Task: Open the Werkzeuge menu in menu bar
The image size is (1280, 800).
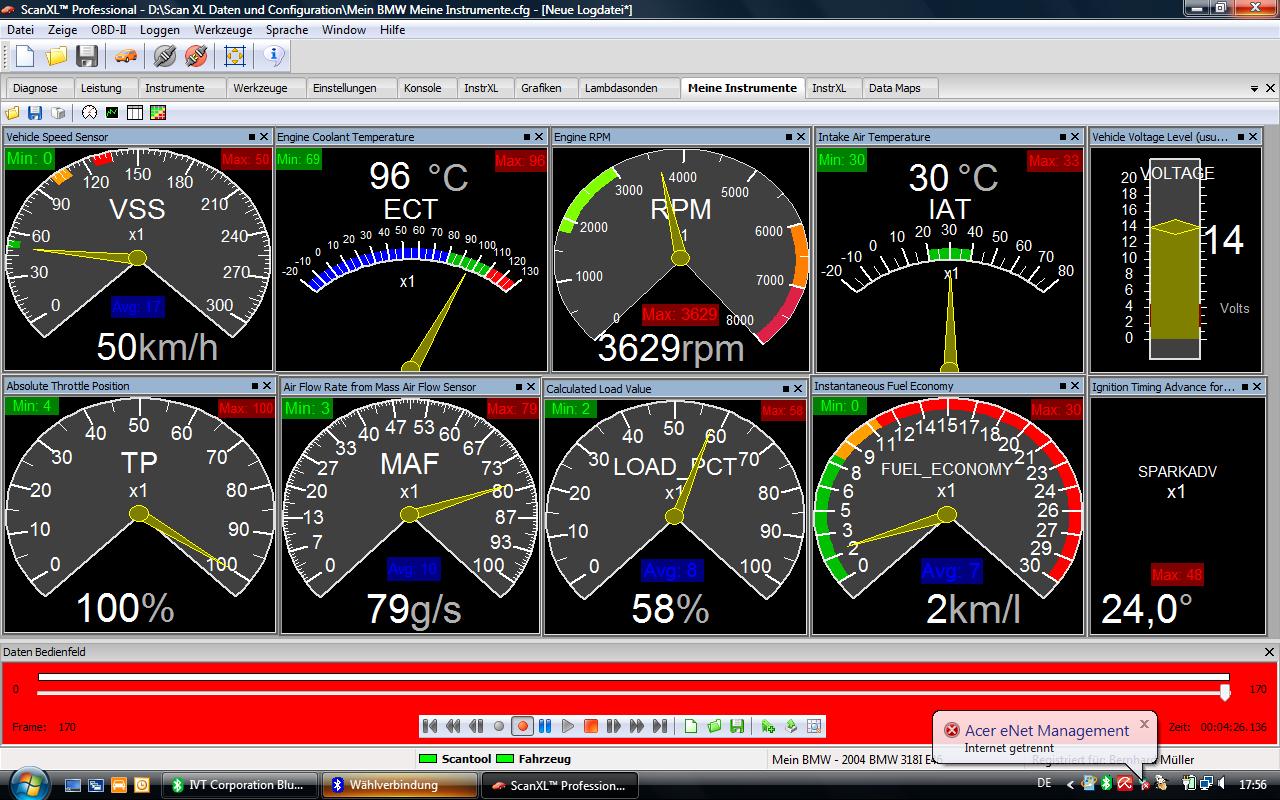Action: pos(222,30)
